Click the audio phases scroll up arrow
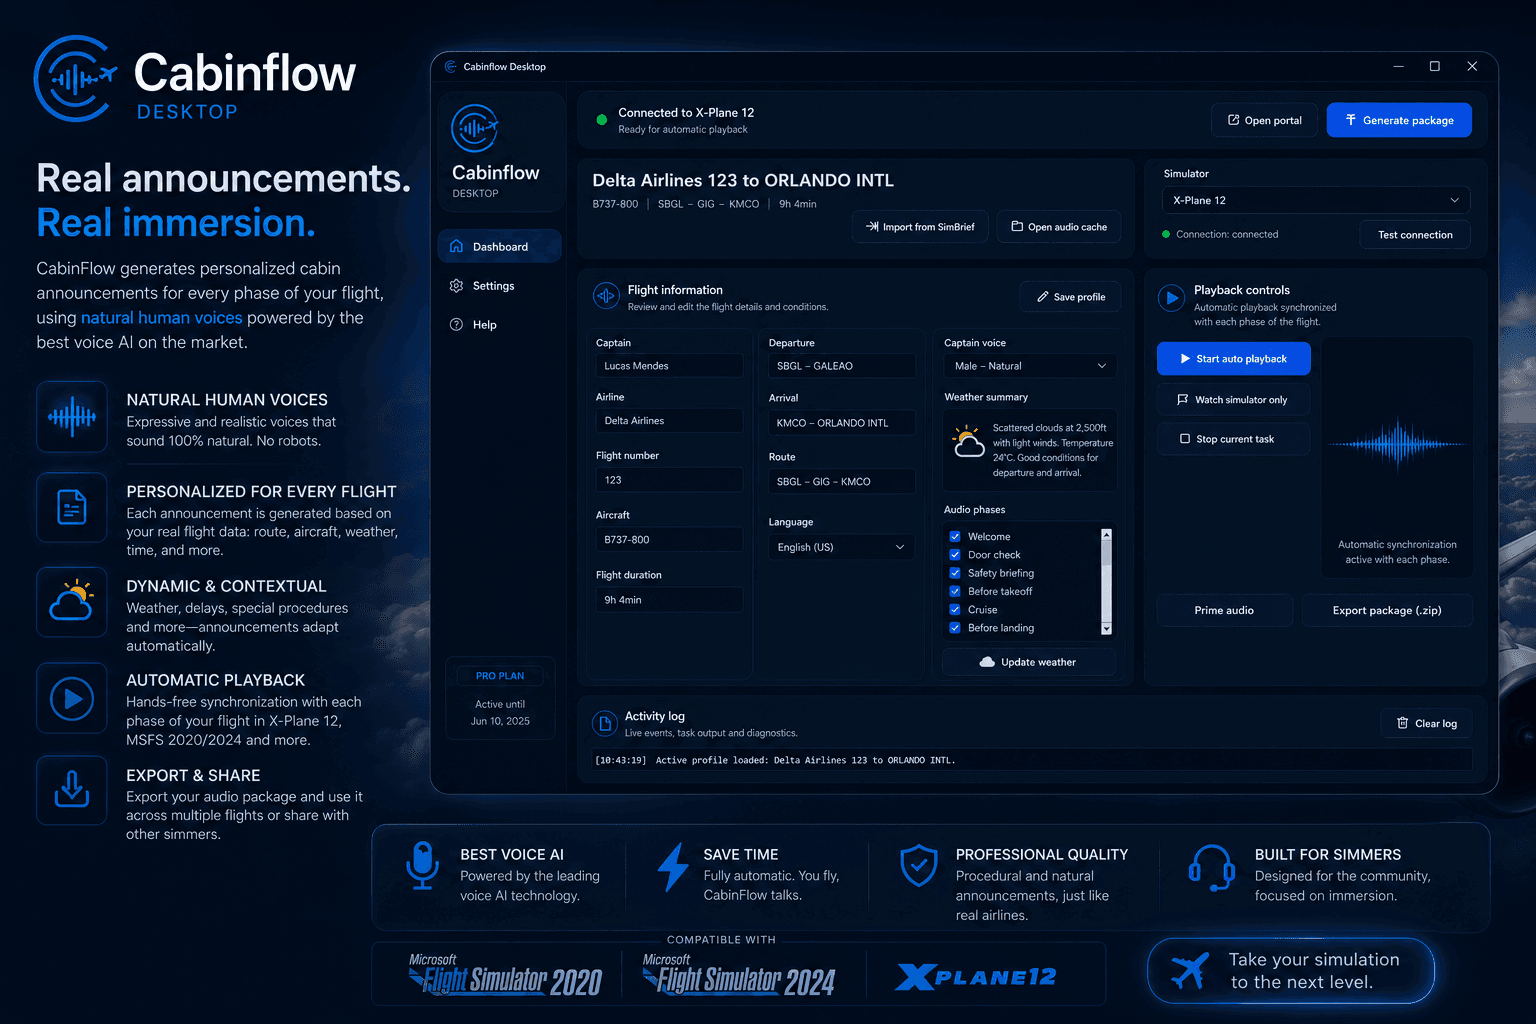The image size is (1536, 1024). click(1106, 534)
